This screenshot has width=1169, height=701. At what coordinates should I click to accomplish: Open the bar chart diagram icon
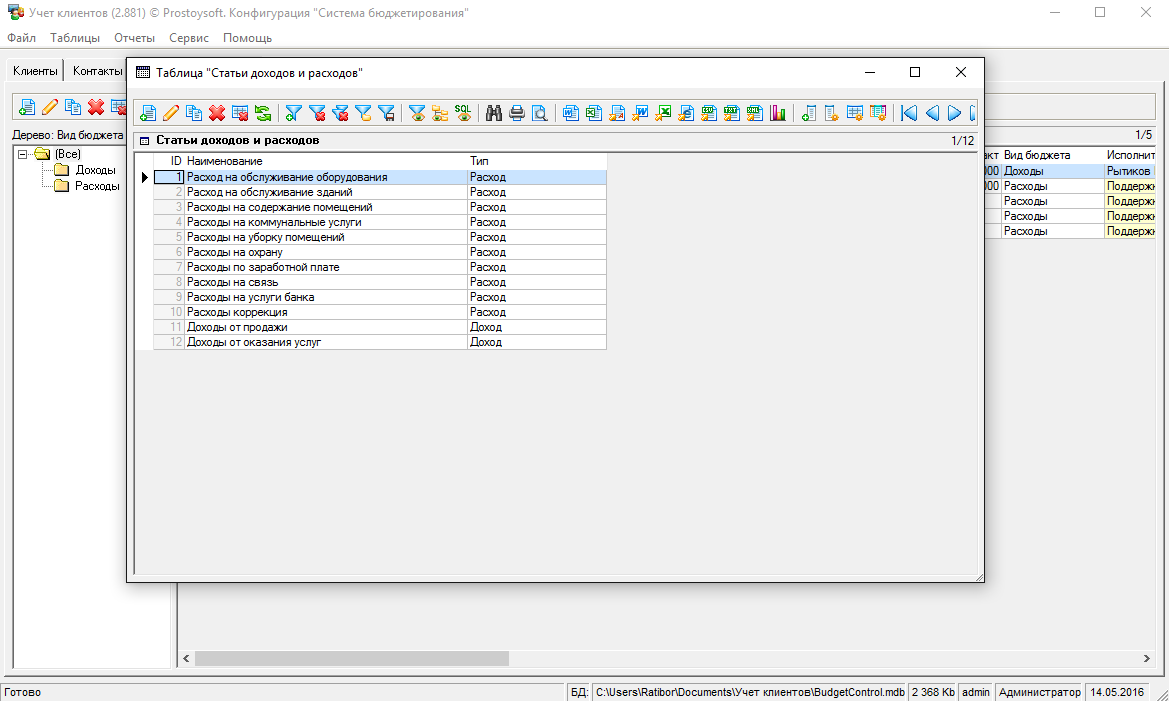pos(778,113)
